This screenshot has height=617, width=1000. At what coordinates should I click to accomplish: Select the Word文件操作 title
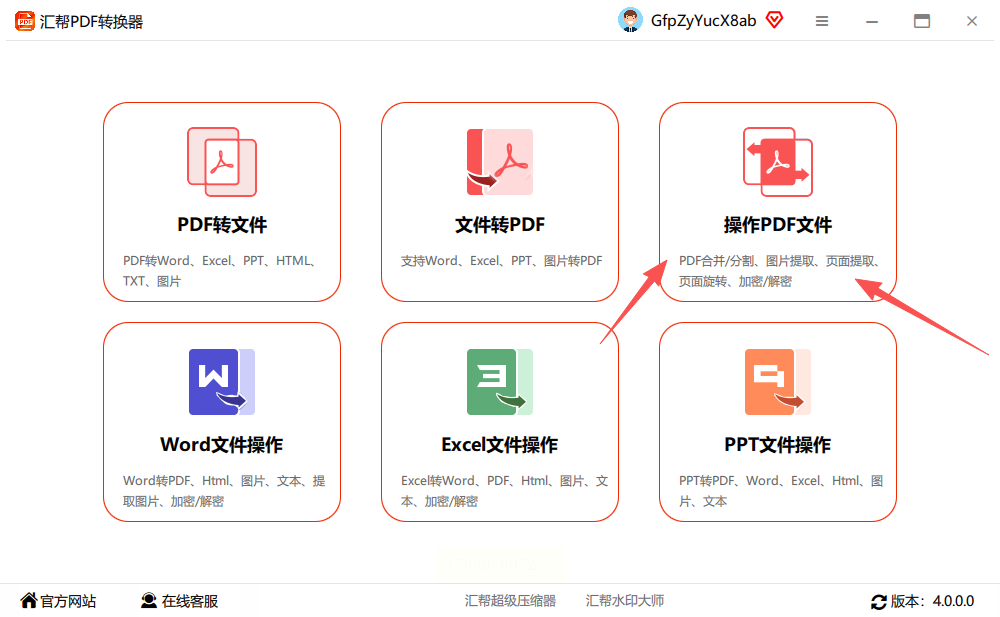click(222, 445)
